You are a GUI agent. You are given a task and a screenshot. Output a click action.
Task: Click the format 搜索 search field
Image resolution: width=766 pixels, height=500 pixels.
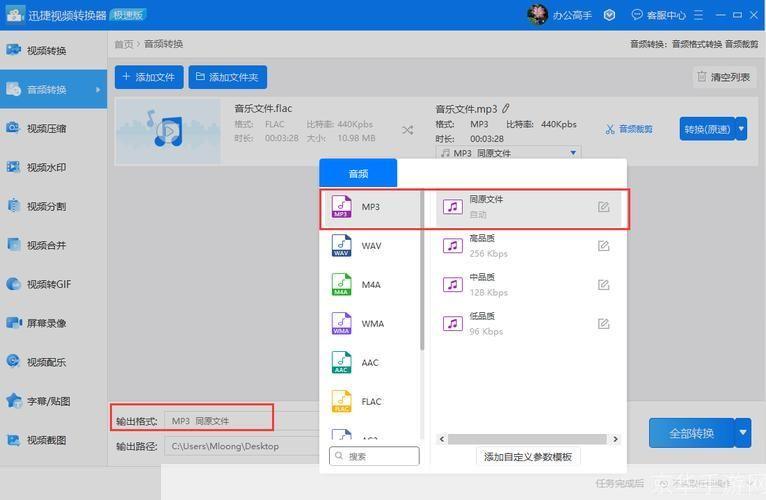pyautogui.click(x=374, y=456)
